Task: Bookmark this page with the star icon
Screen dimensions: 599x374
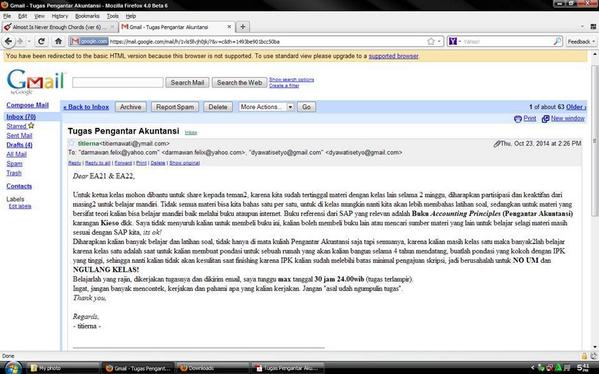Action: [431, 41]
